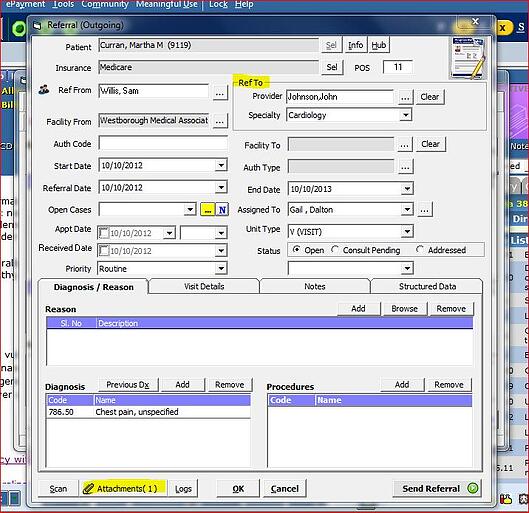
Task: Clear the Ref To Provider field
Action: click(430, 97)
